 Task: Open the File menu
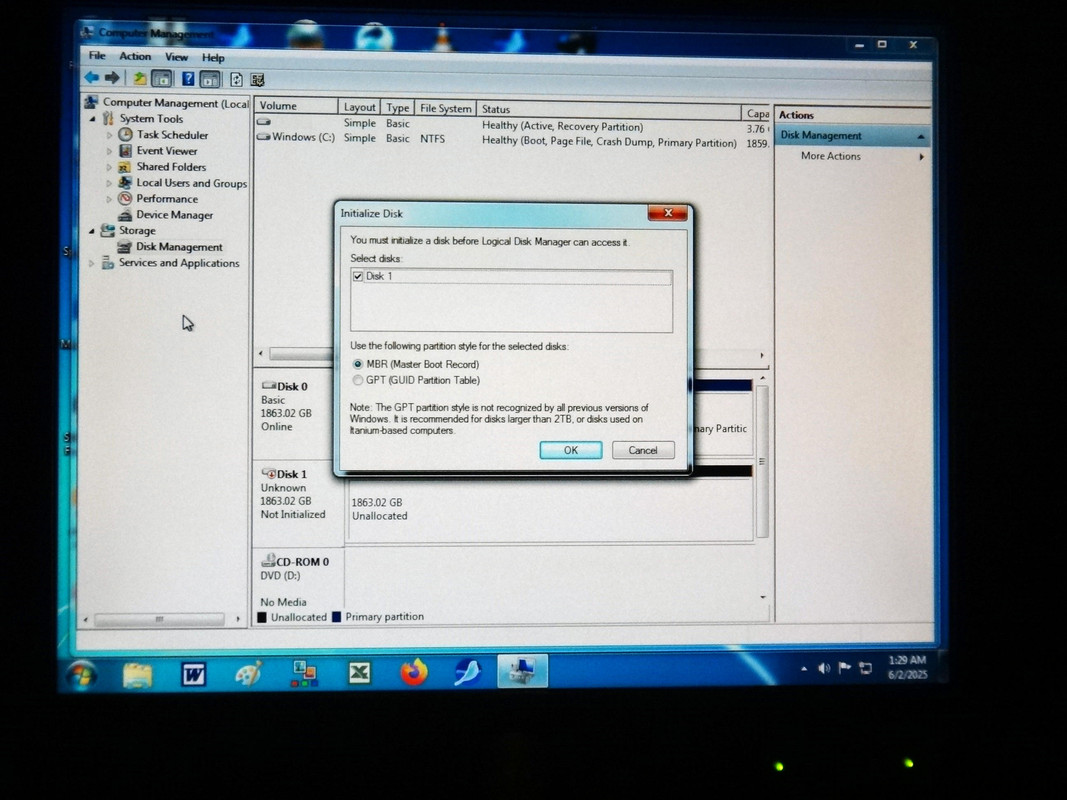[97, 56]
